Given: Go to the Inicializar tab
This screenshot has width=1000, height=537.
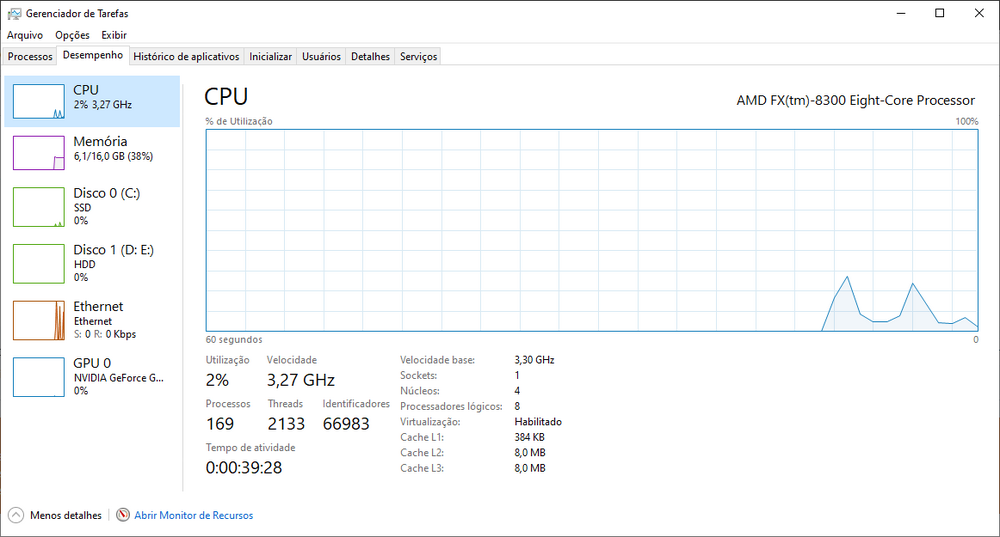Looking at the screenshot, I should pyautogui.click(x=270, y=57).
